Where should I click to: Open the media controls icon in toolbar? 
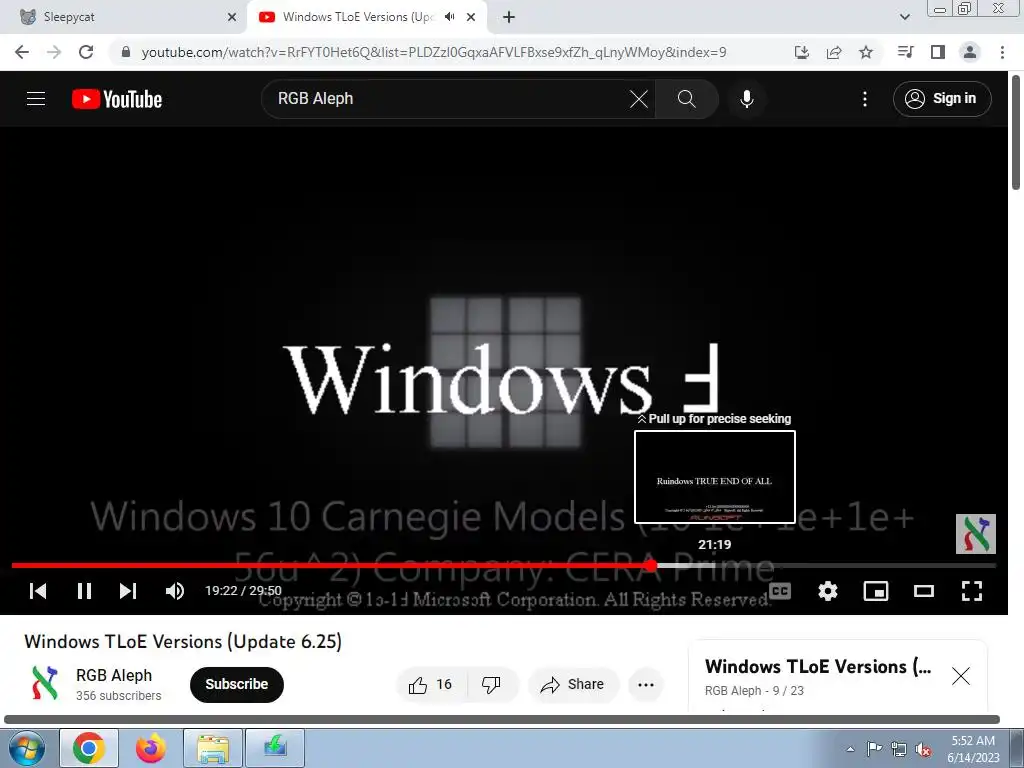click(905, 52)
